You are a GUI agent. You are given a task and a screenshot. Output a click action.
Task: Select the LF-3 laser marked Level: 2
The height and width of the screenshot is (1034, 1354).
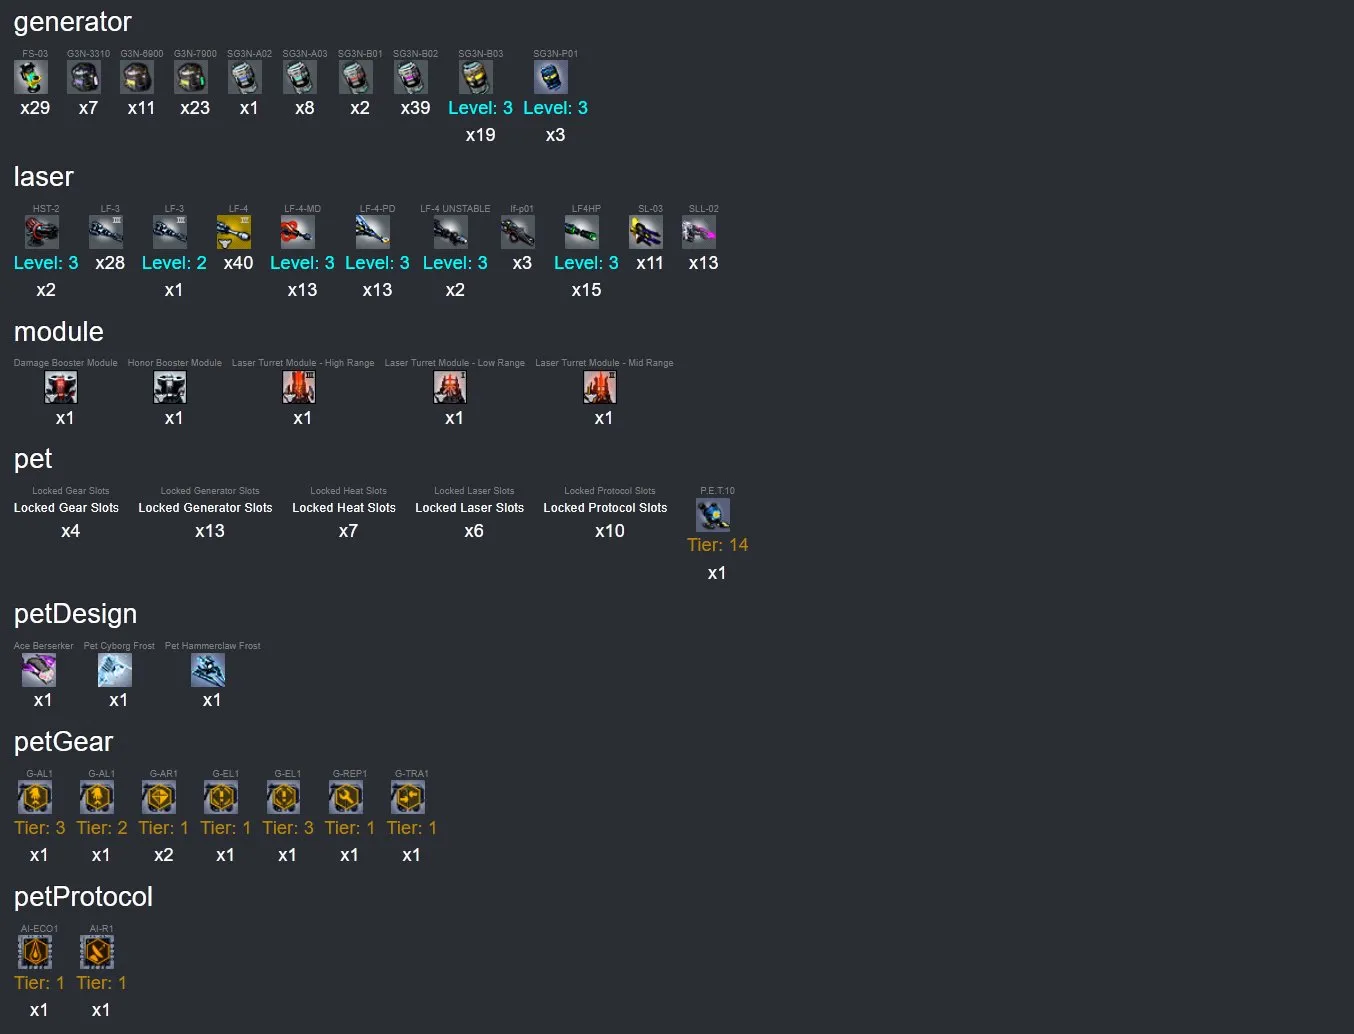[170, 232]
